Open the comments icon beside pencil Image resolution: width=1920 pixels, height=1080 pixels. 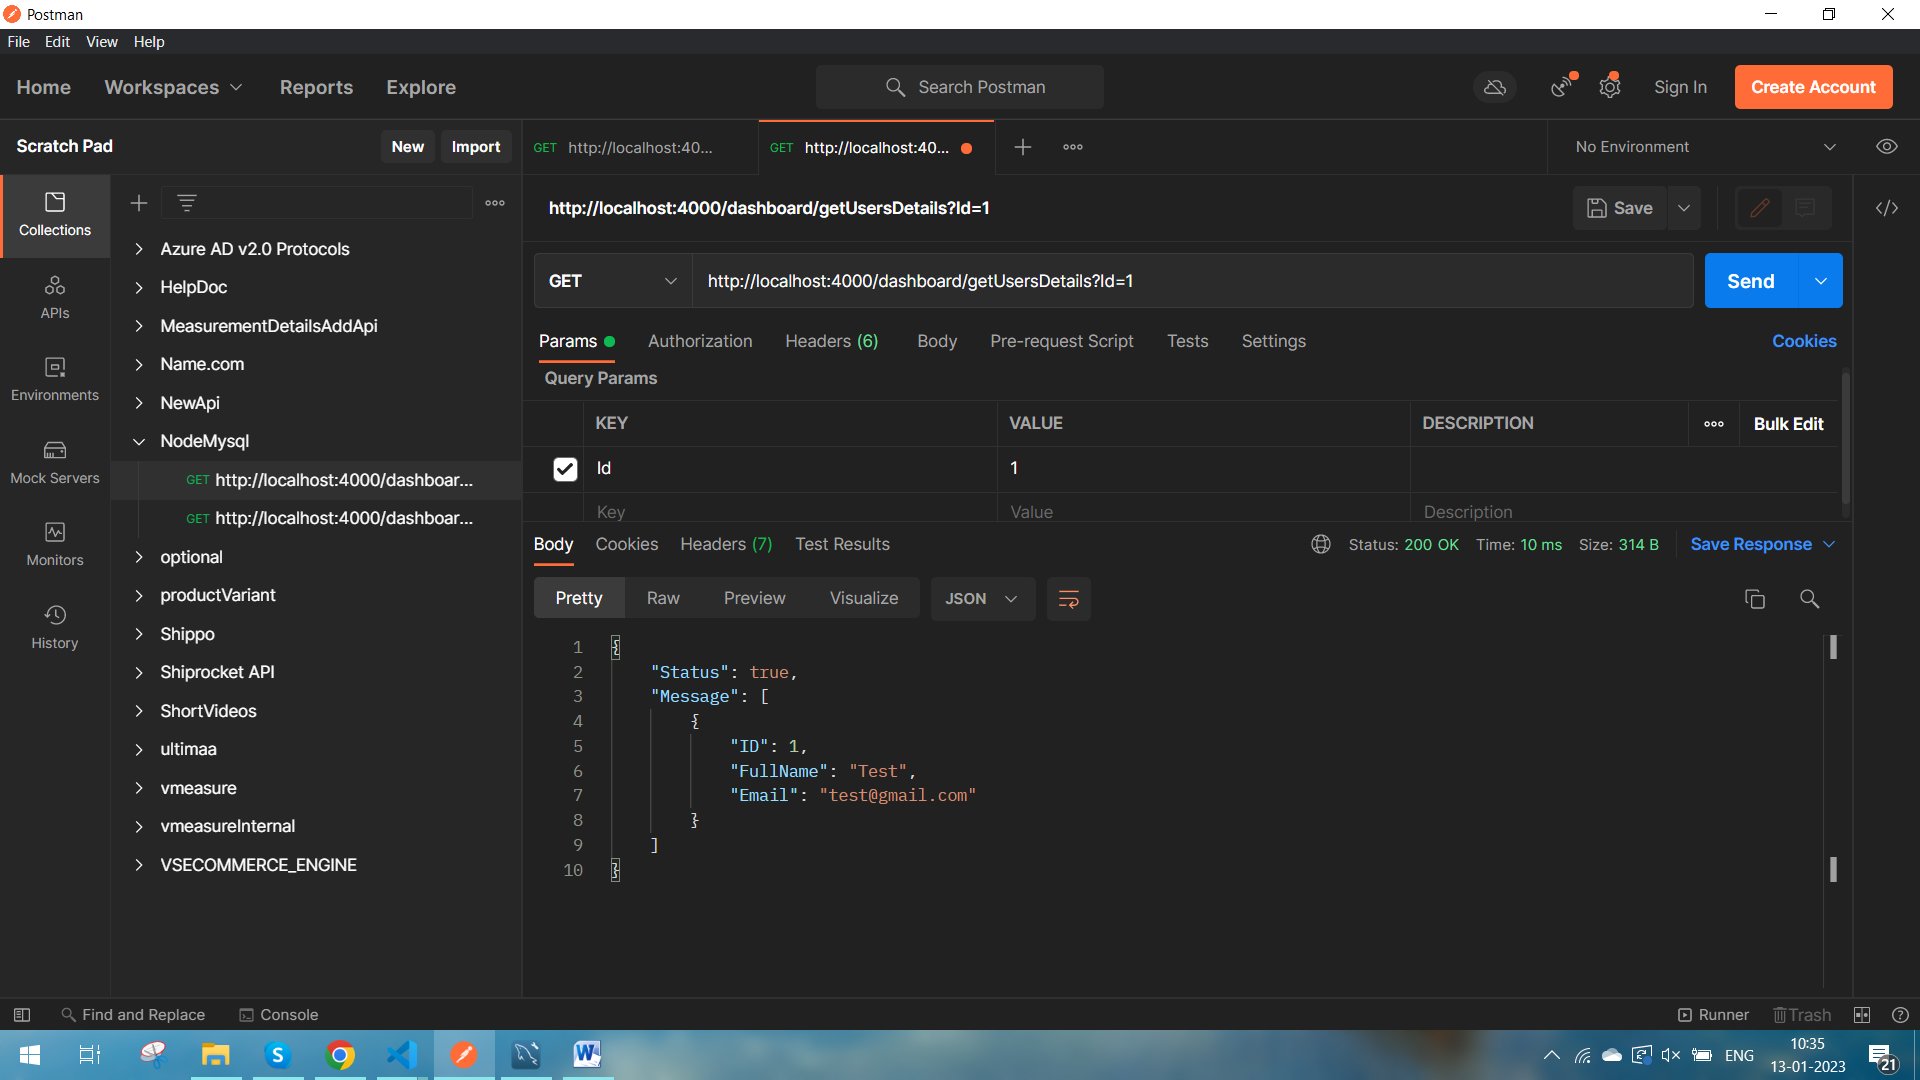pos(1805,208)
